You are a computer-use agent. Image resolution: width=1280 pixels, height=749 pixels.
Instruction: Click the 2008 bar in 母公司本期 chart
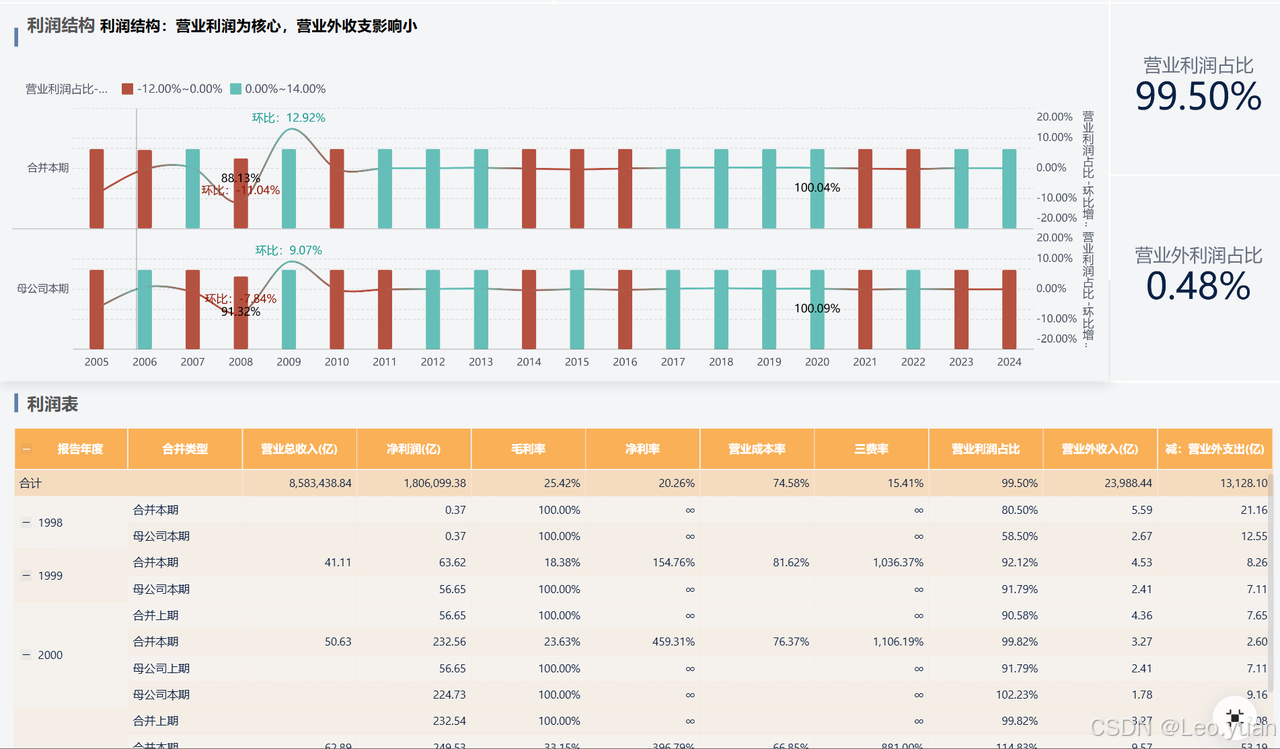(x=241, y=313)
